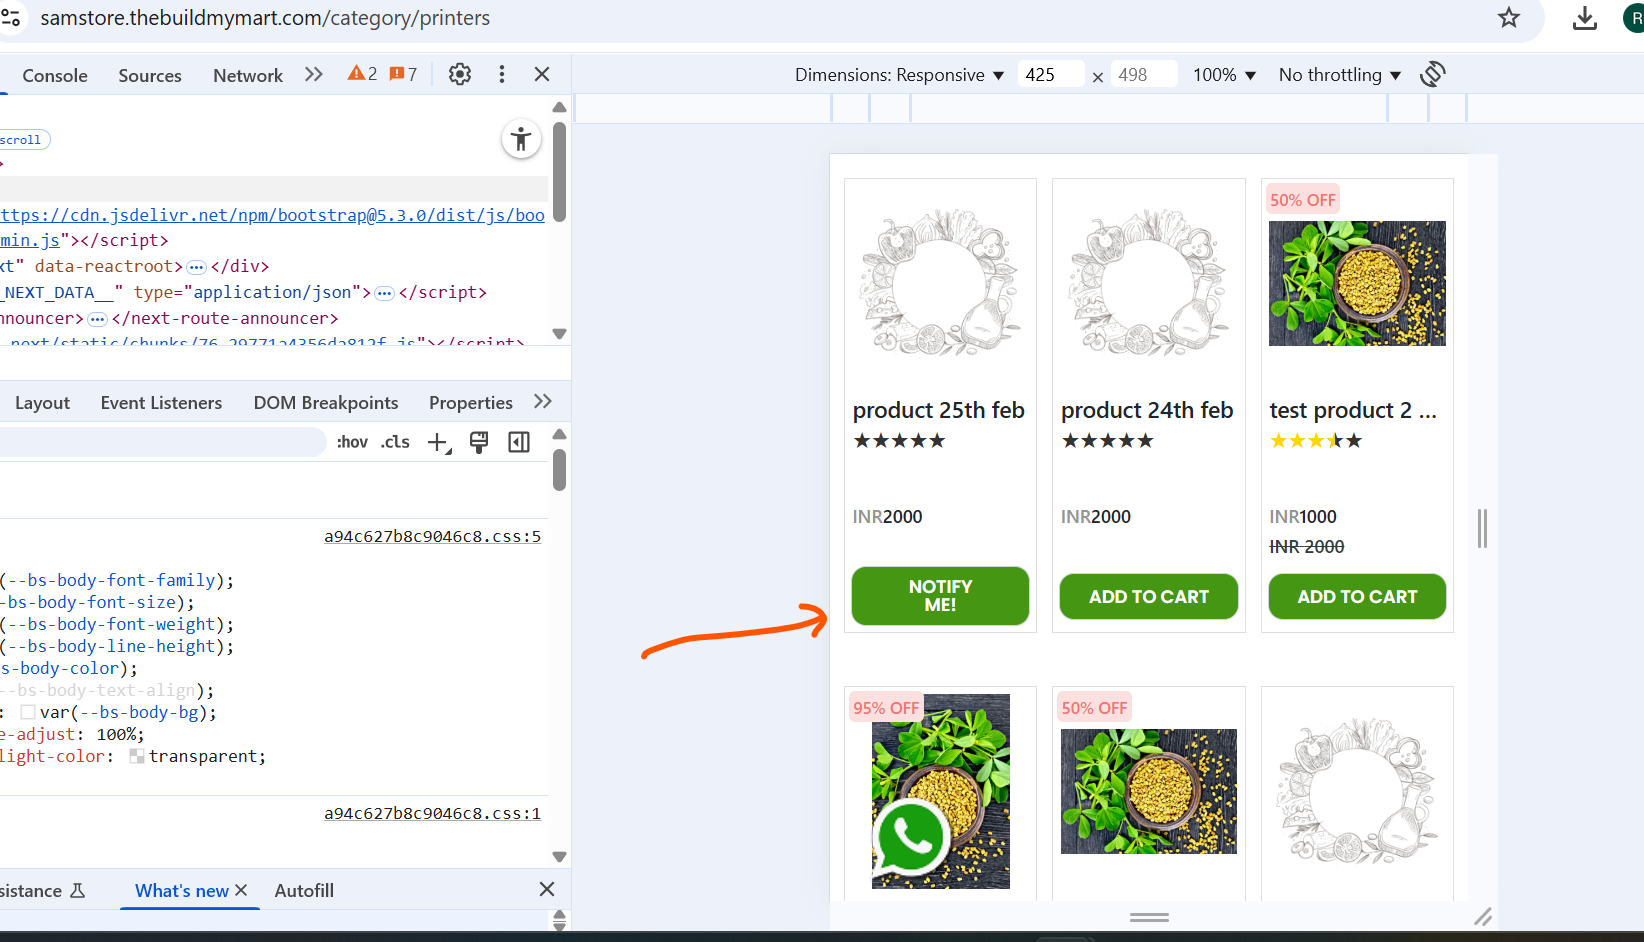
Task: Close the What's new drawer tab
Action: click(241, 890)
